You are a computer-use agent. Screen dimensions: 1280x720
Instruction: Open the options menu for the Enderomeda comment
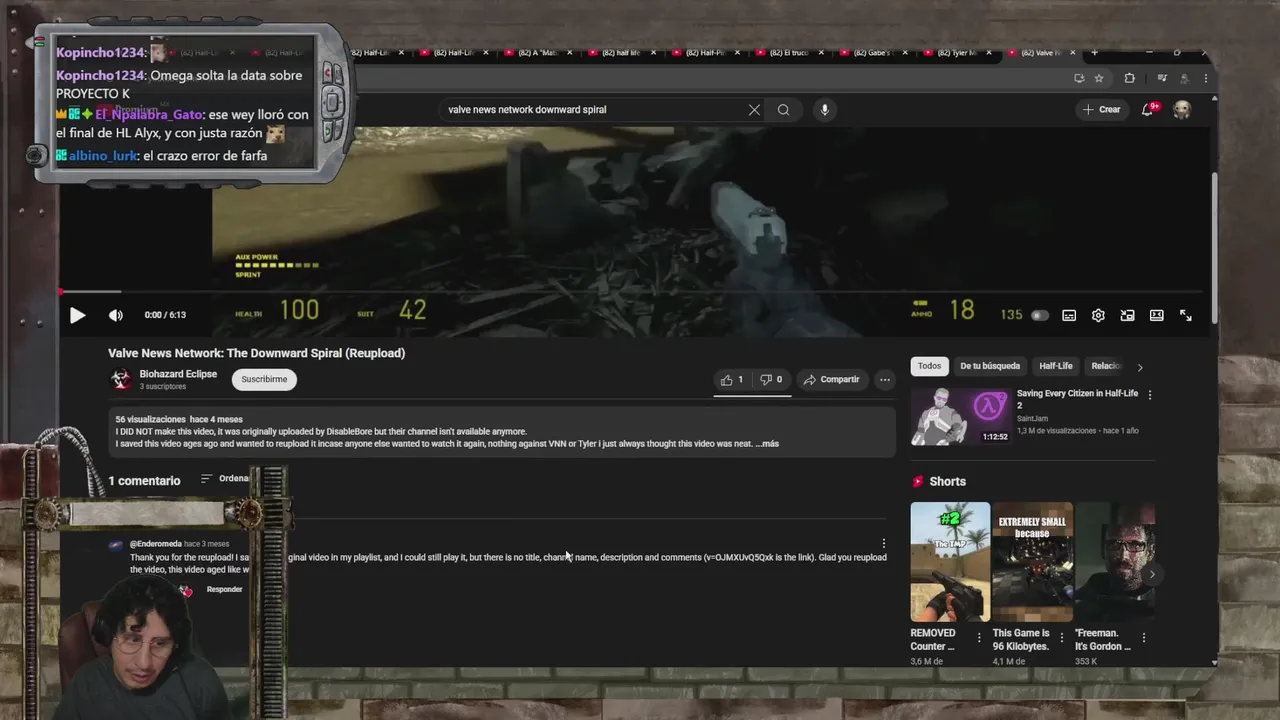tap(883, 544)
